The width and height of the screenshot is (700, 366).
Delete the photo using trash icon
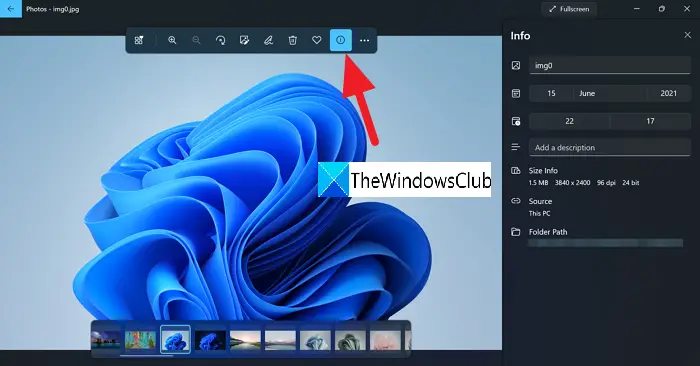tap(292, 40)
